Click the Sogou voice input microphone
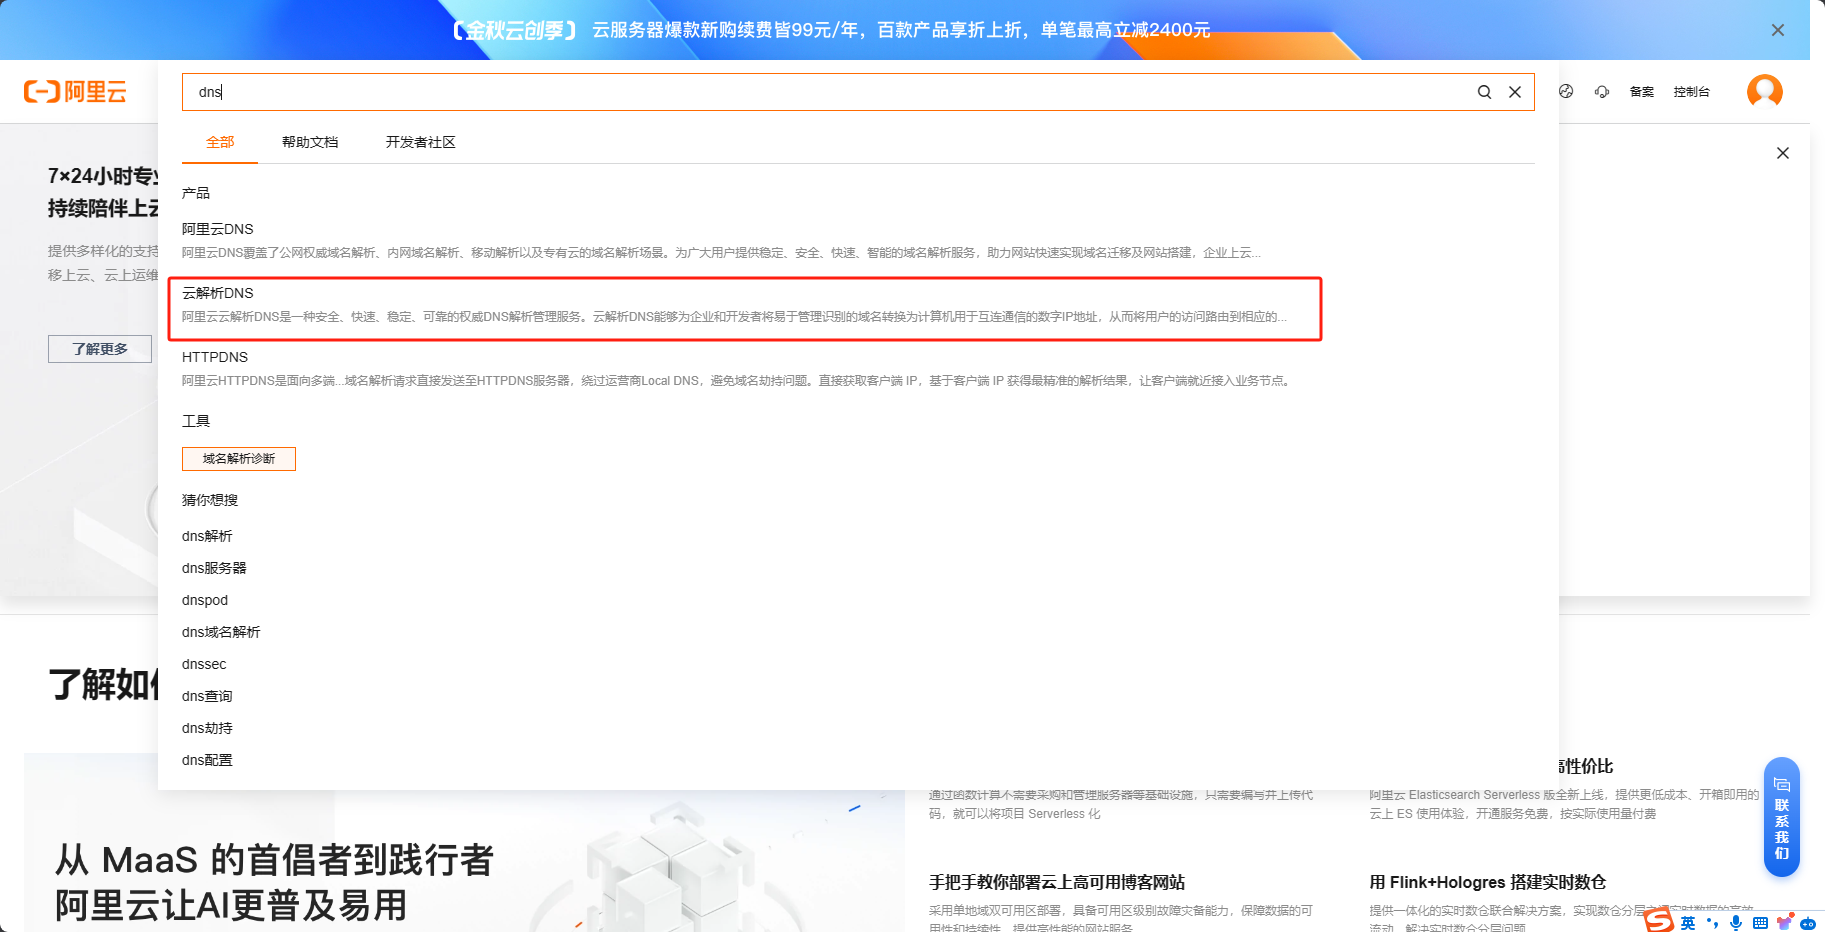This screenshot has height=932, width=1825. coord(1736,923)
